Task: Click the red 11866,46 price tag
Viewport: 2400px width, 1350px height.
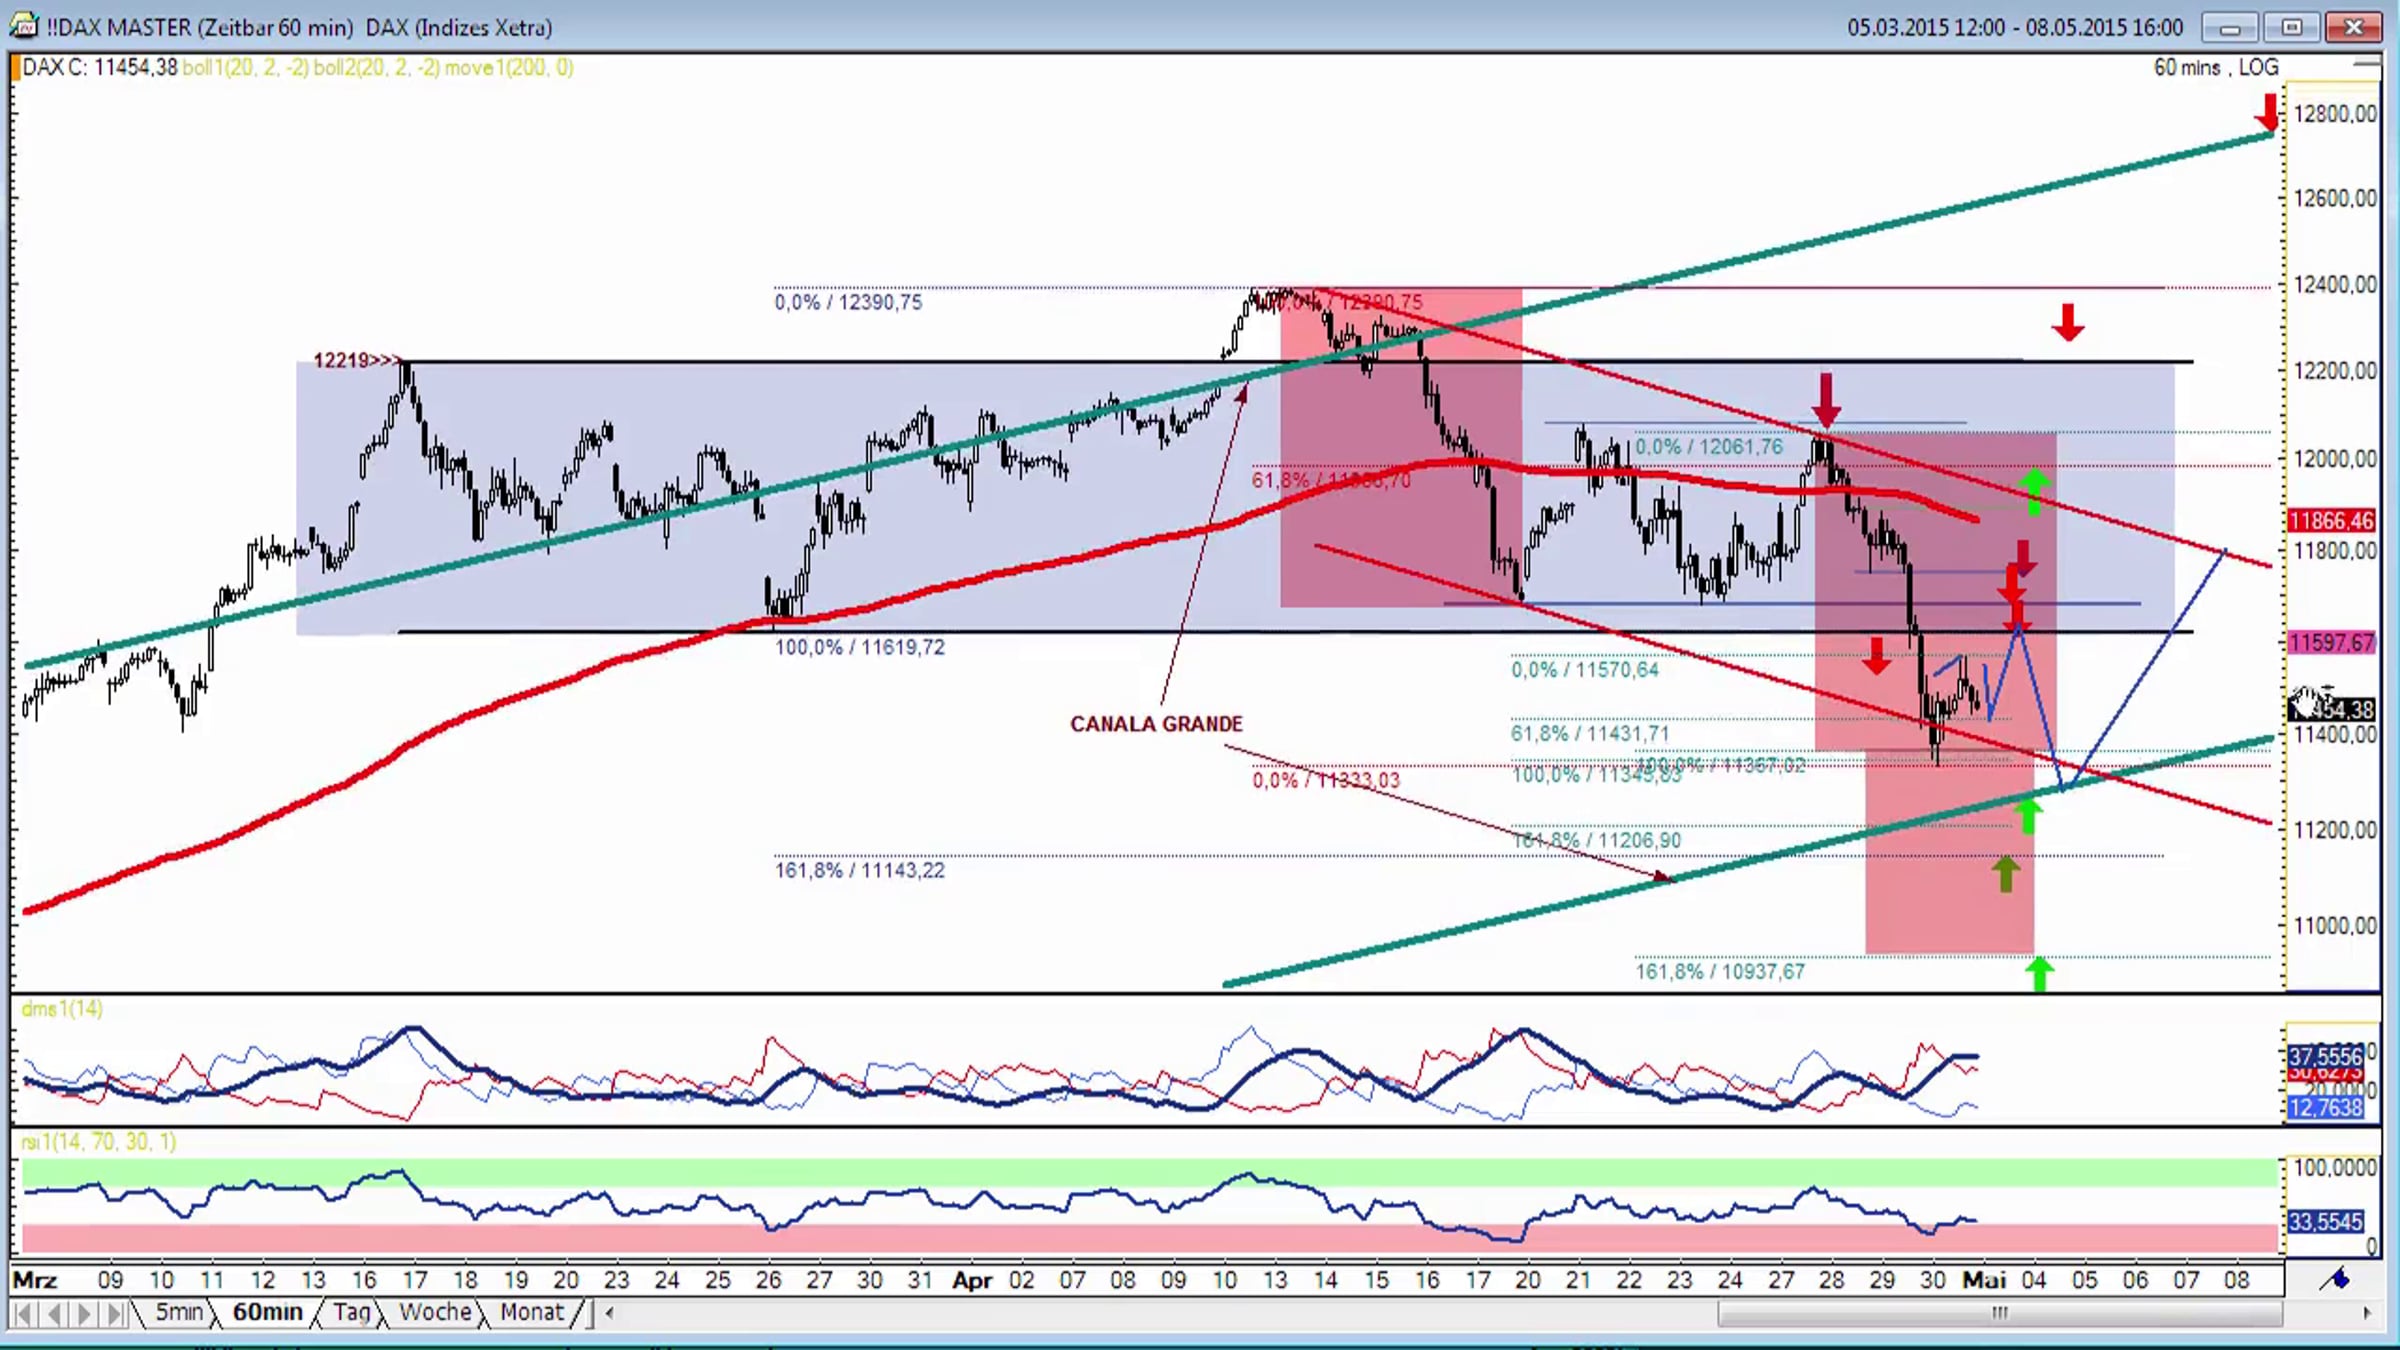Action: click(x=2331, y=521)
